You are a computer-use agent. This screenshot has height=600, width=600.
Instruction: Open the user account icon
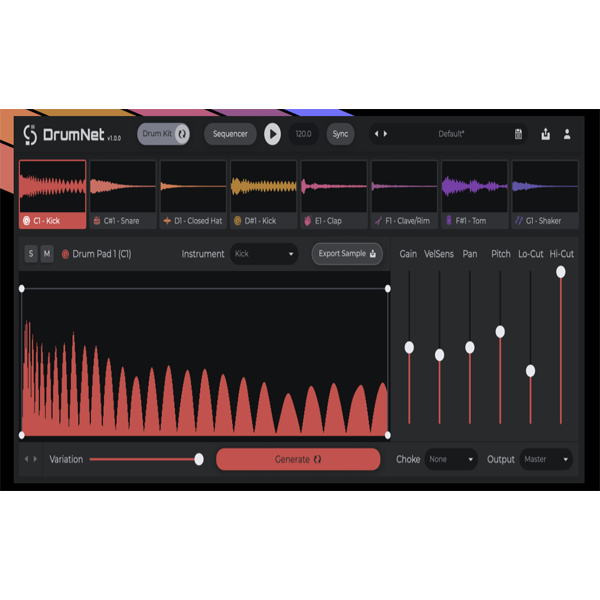tap(567, 134)
